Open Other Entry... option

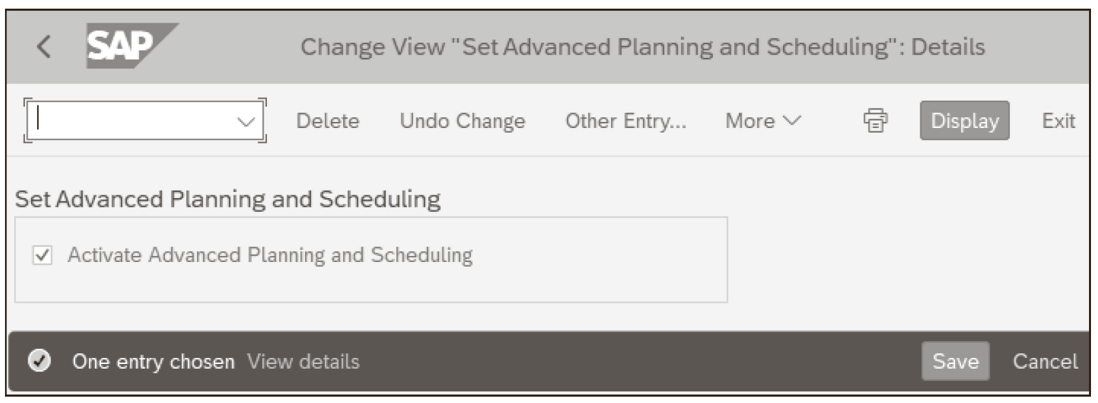coord(626,121)
